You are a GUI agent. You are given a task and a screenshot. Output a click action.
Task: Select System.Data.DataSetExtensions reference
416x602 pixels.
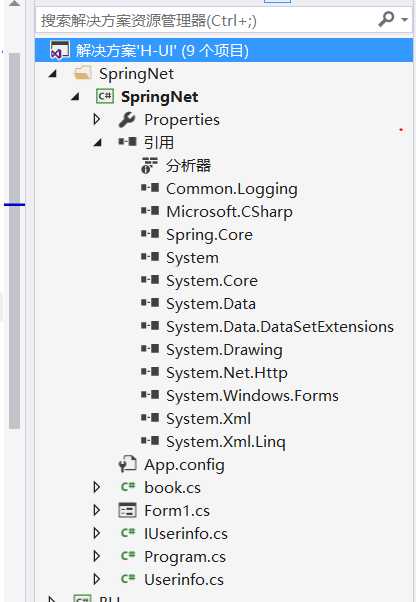pos(280,327)
